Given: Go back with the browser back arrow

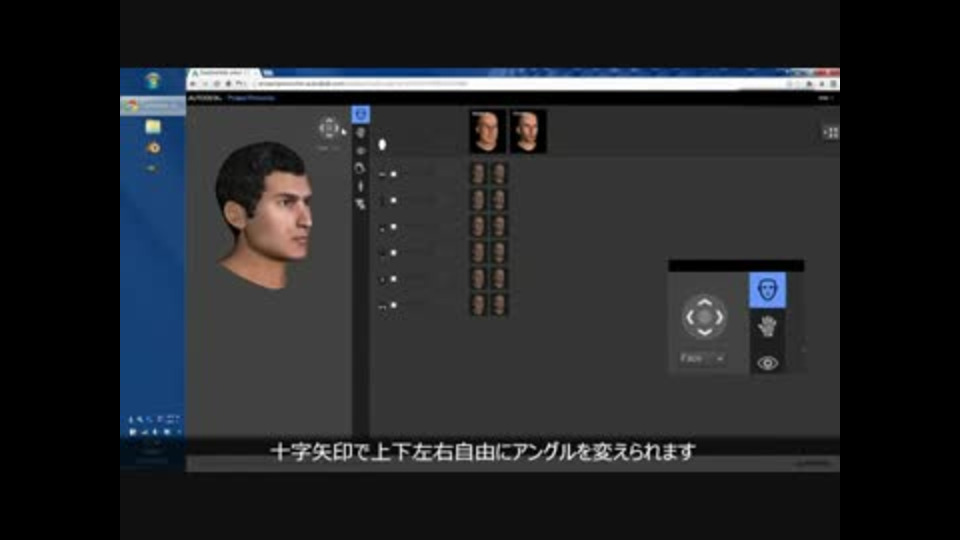Looking at the screenshot, I should pos(194,84).
